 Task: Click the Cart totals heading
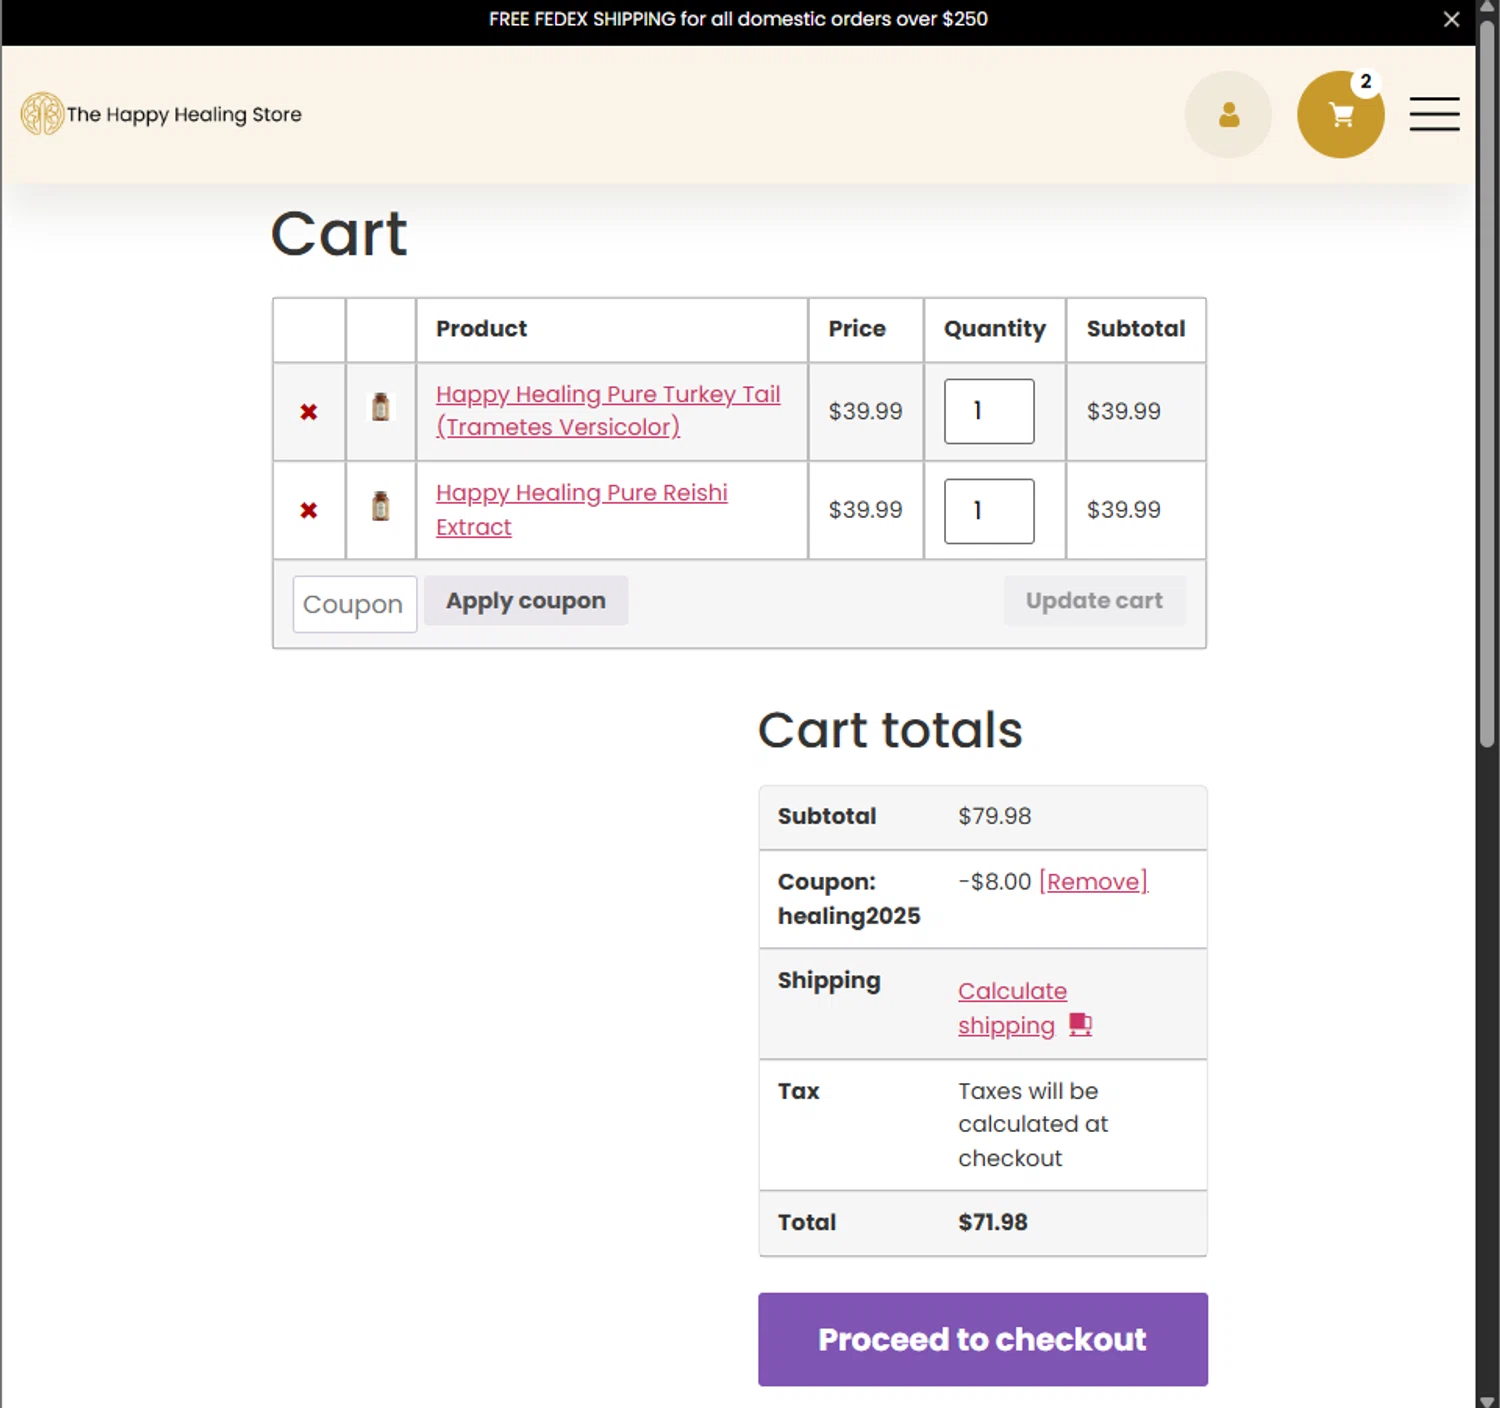tap(890, 730)
